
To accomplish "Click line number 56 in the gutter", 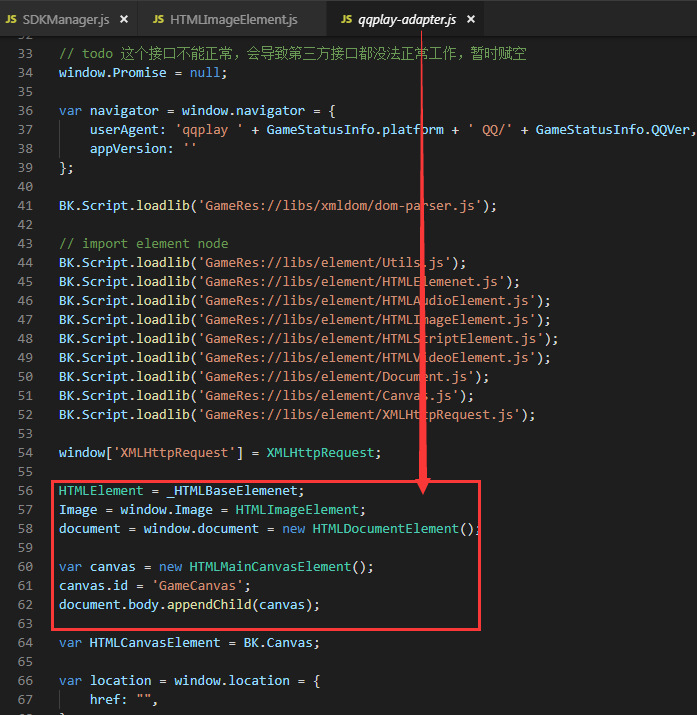I will point(25,491).
